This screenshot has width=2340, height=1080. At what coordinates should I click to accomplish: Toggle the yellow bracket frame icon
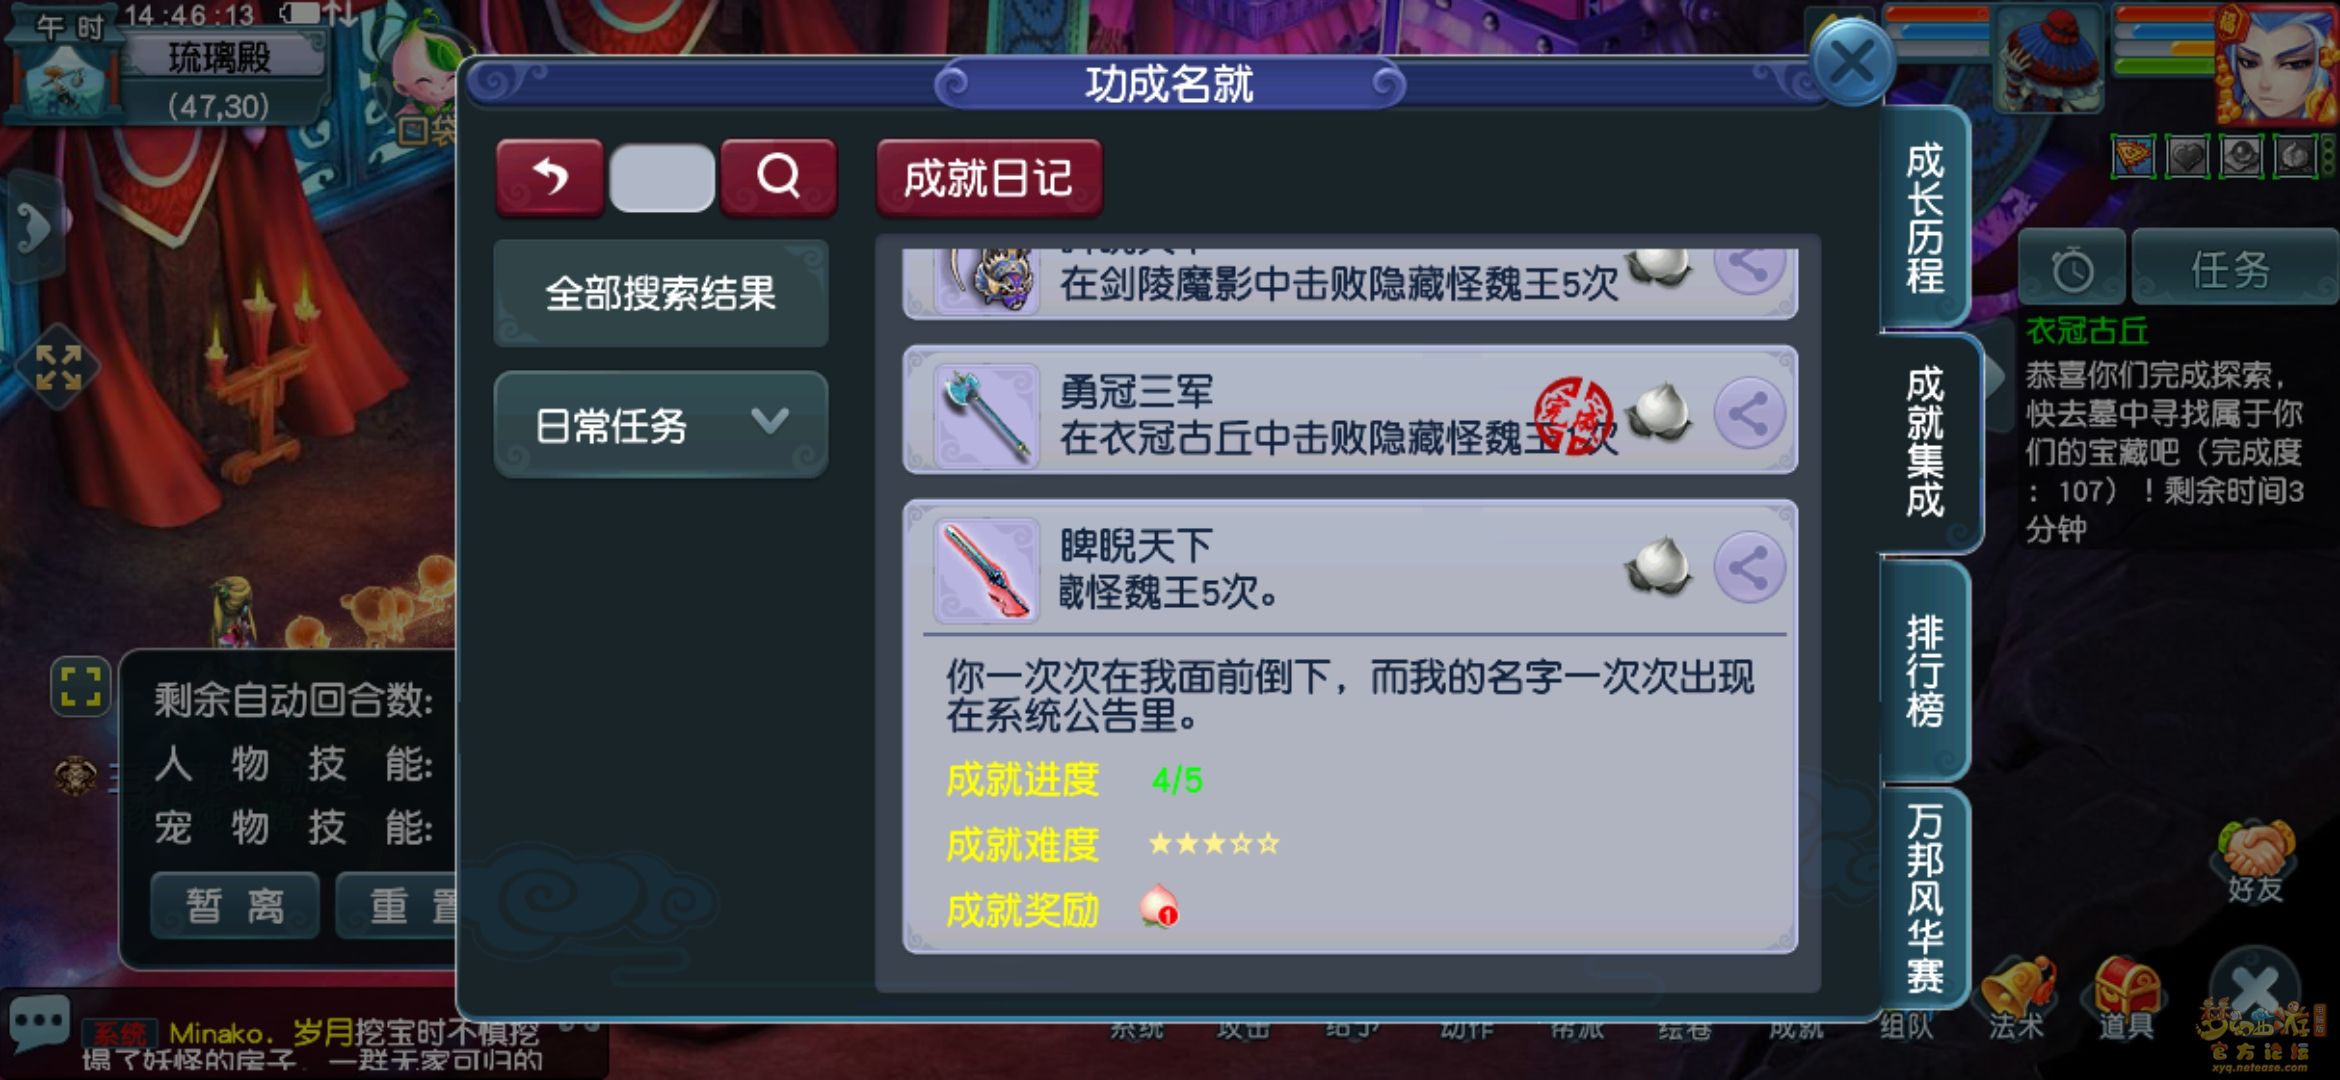tap(80, 687)
